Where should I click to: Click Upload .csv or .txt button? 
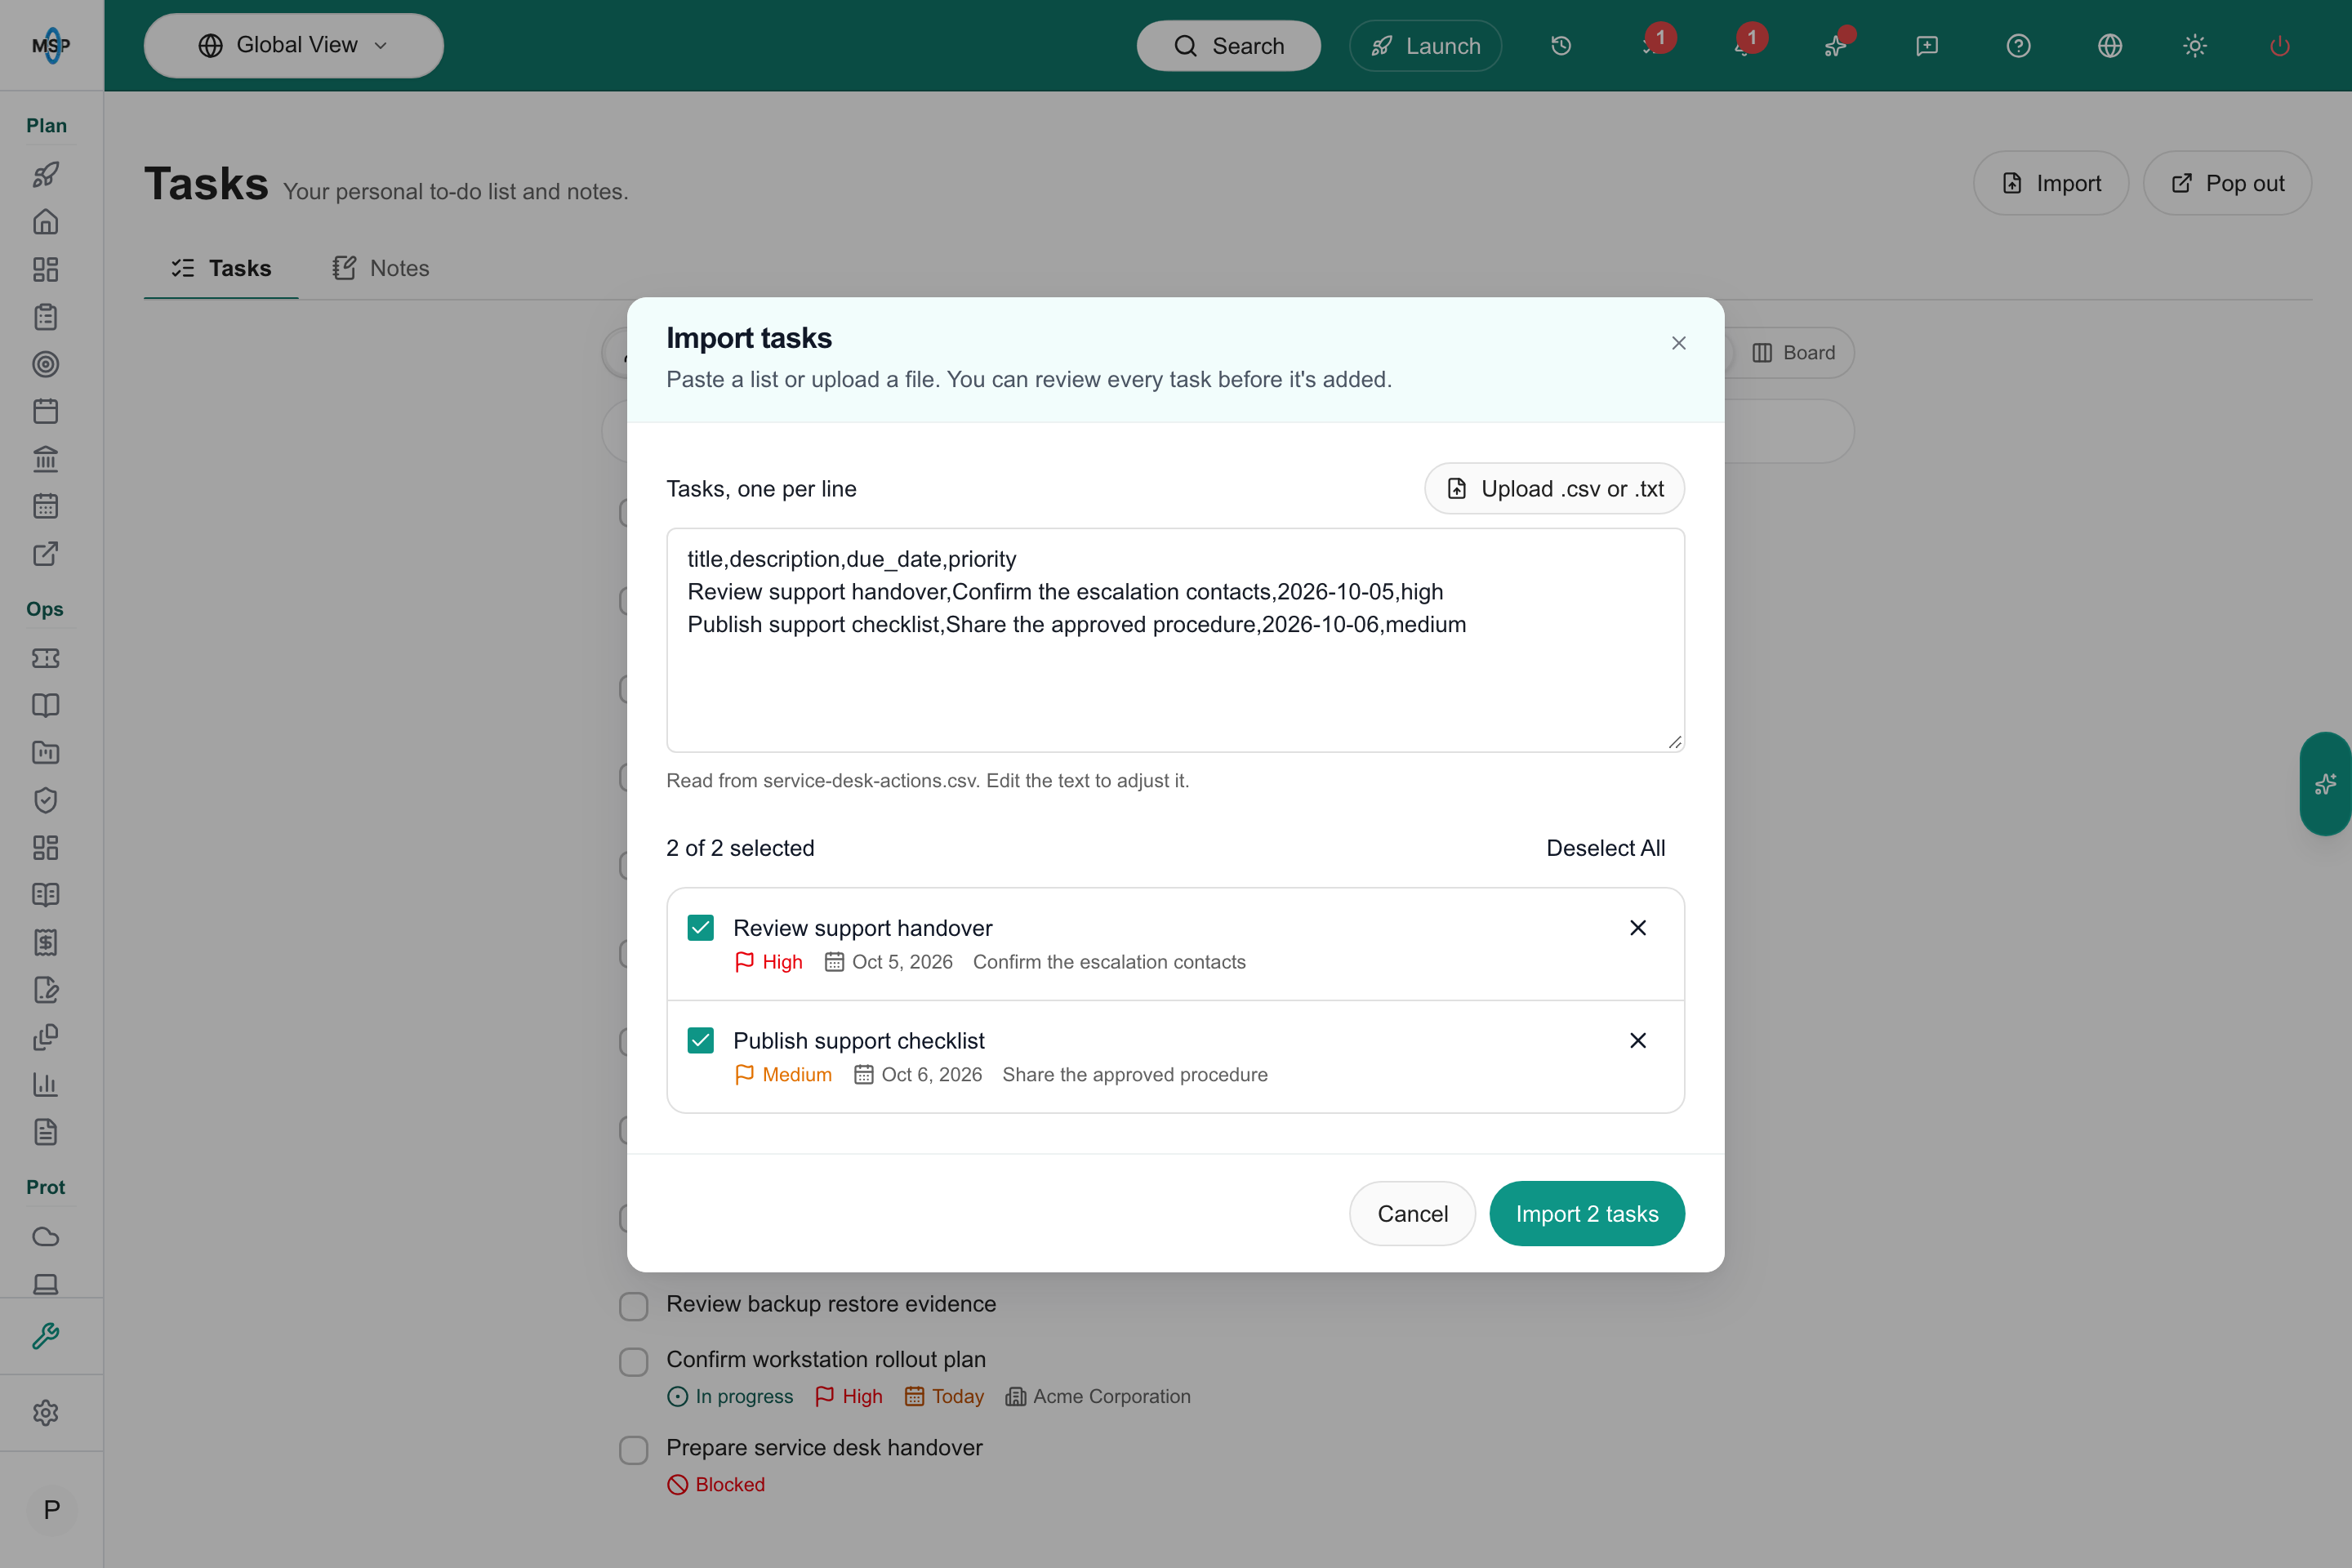[1555, 488]
